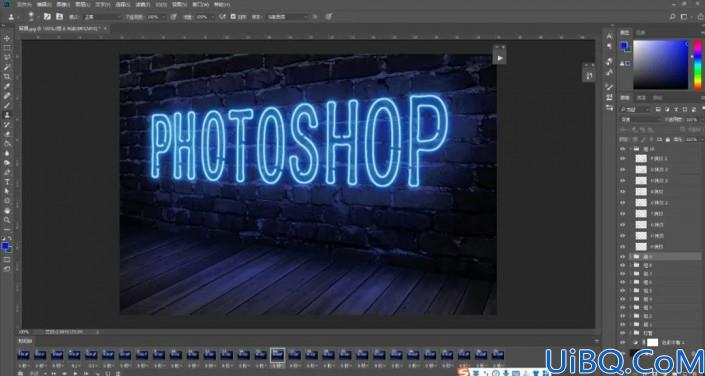Collapse the top expanded layer group
Image resolution: width=705 pixels, height=376 pixels.
click(x=630, y=148)
